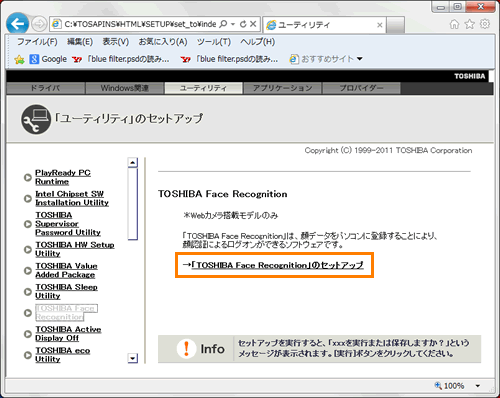Open the zoom level dropdown arrow
The height and width of the screenshot is (398, 500).
tap(478, 386)
